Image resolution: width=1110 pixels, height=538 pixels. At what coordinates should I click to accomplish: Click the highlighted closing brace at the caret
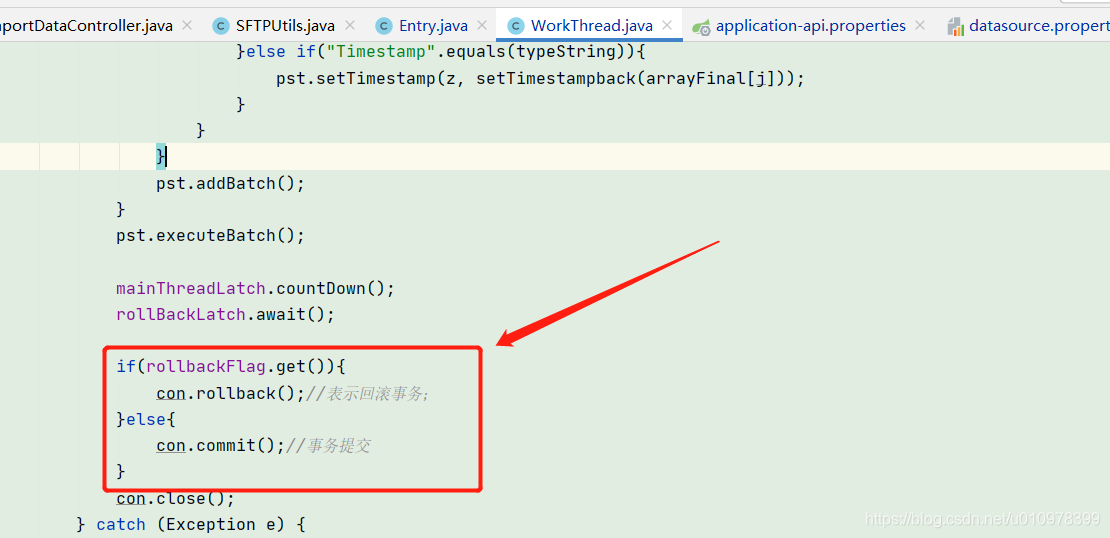[161, 156]
